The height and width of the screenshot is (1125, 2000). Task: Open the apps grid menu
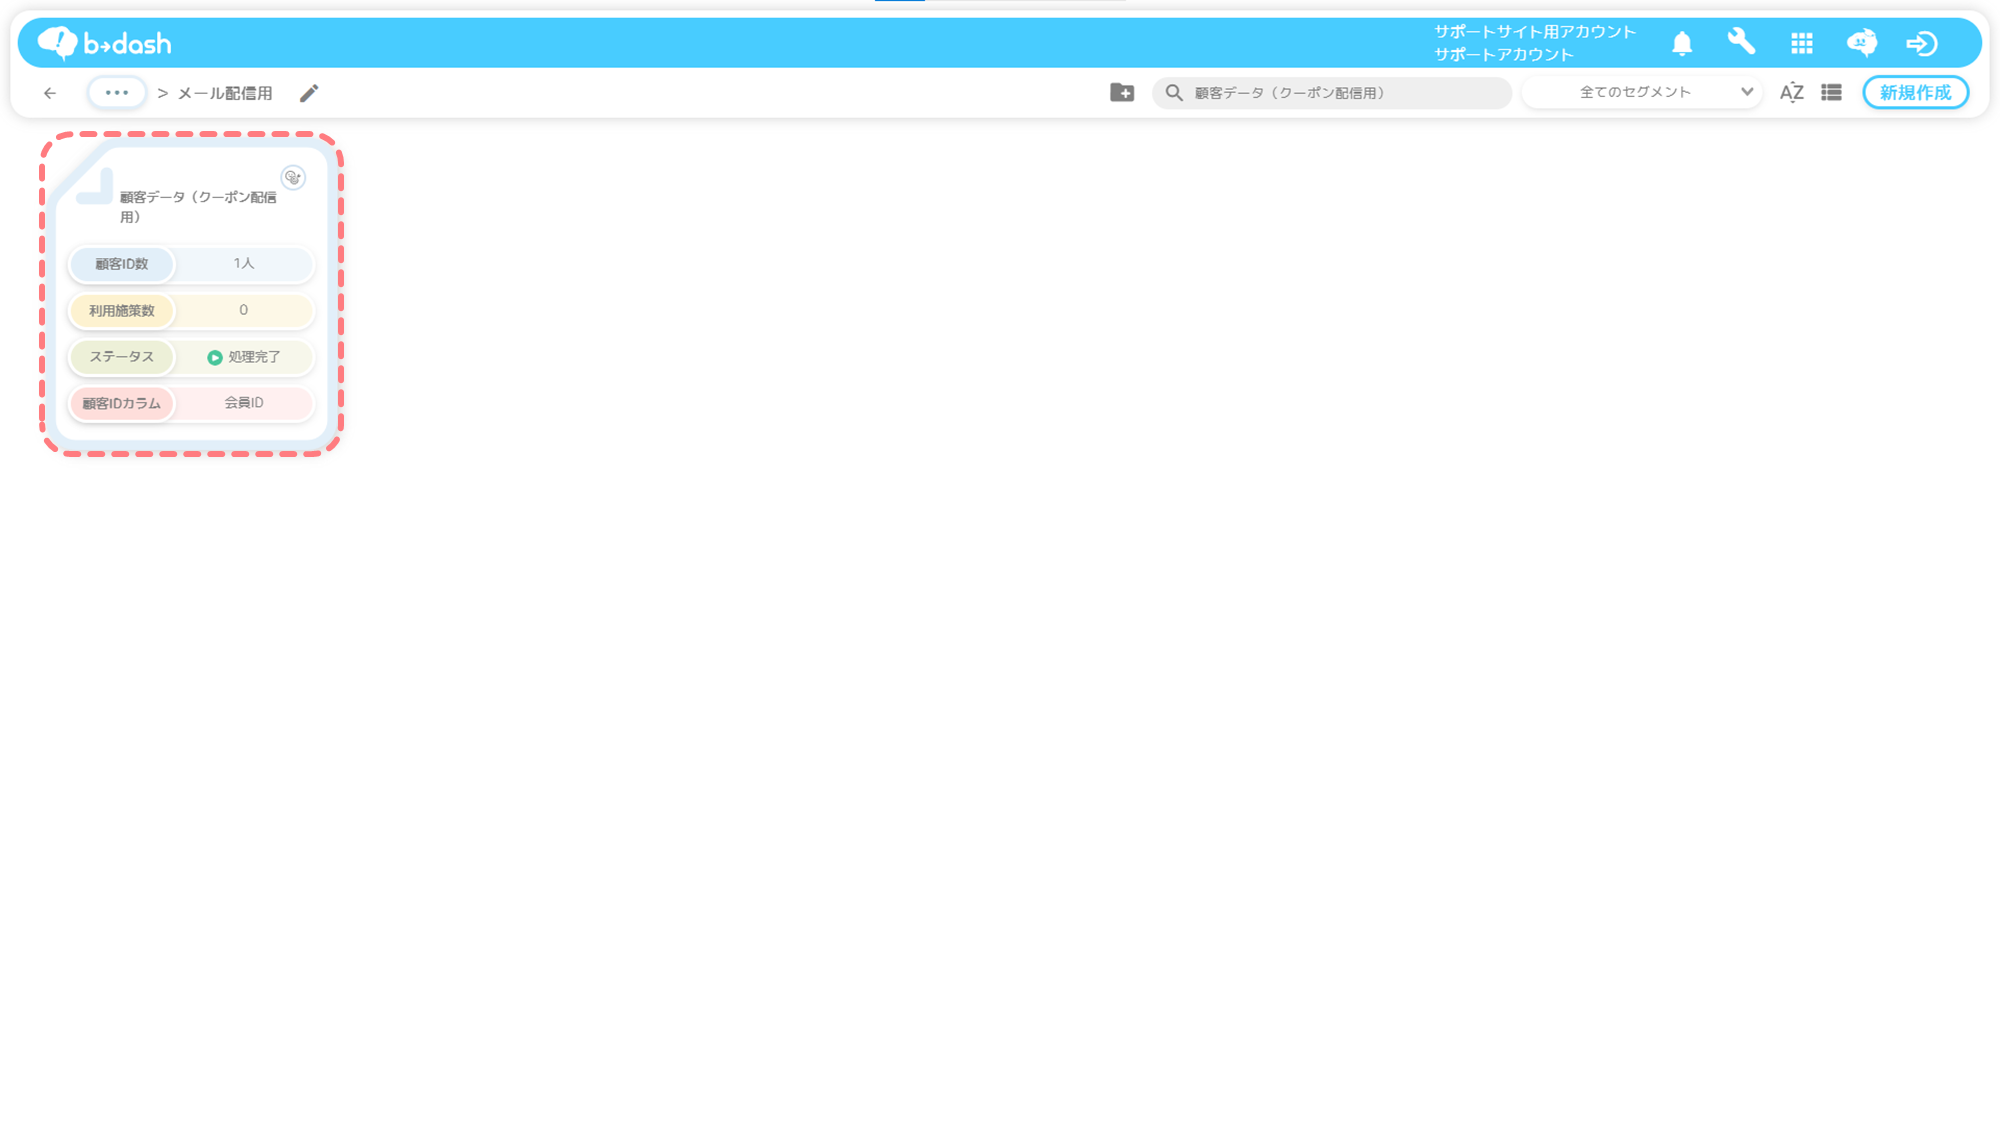pyautogui.click(x=1802, y=43)
